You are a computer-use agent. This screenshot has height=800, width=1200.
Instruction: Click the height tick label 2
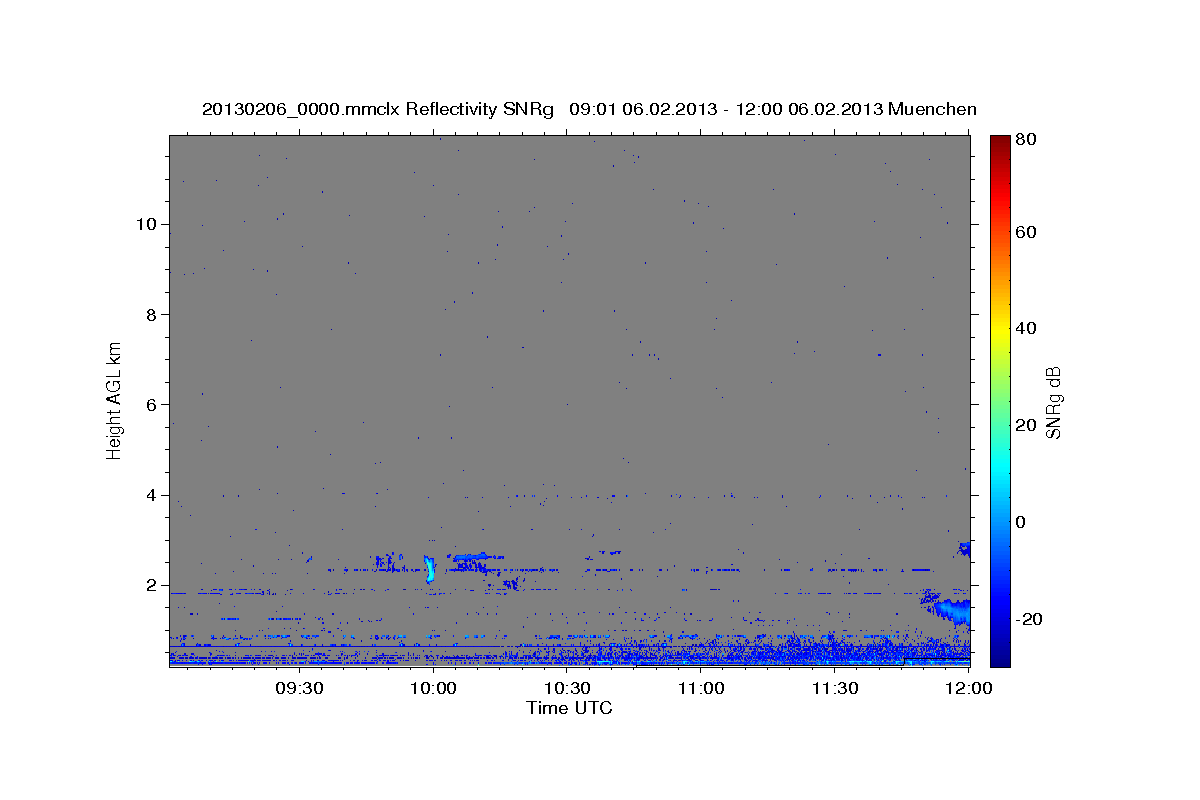[x=153, y=586]
